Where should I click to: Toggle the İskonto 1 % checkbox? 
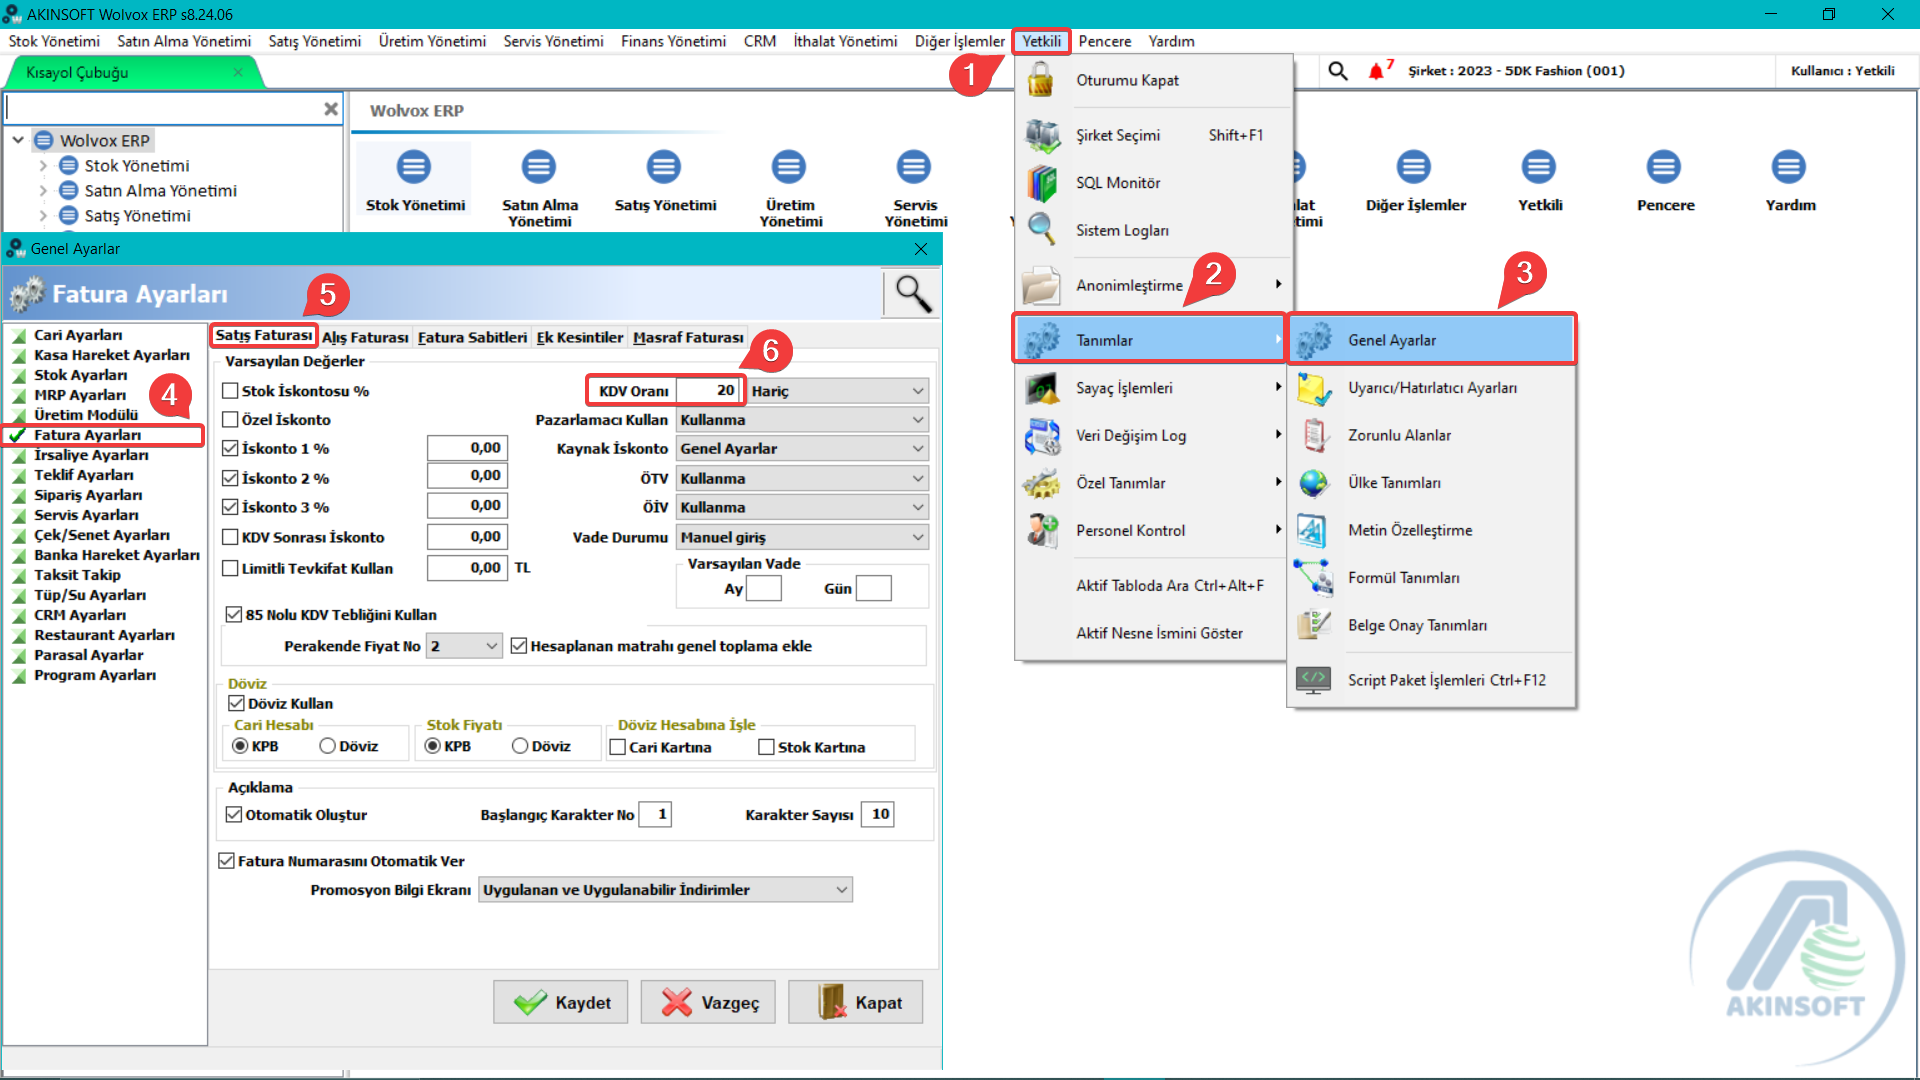230,449
